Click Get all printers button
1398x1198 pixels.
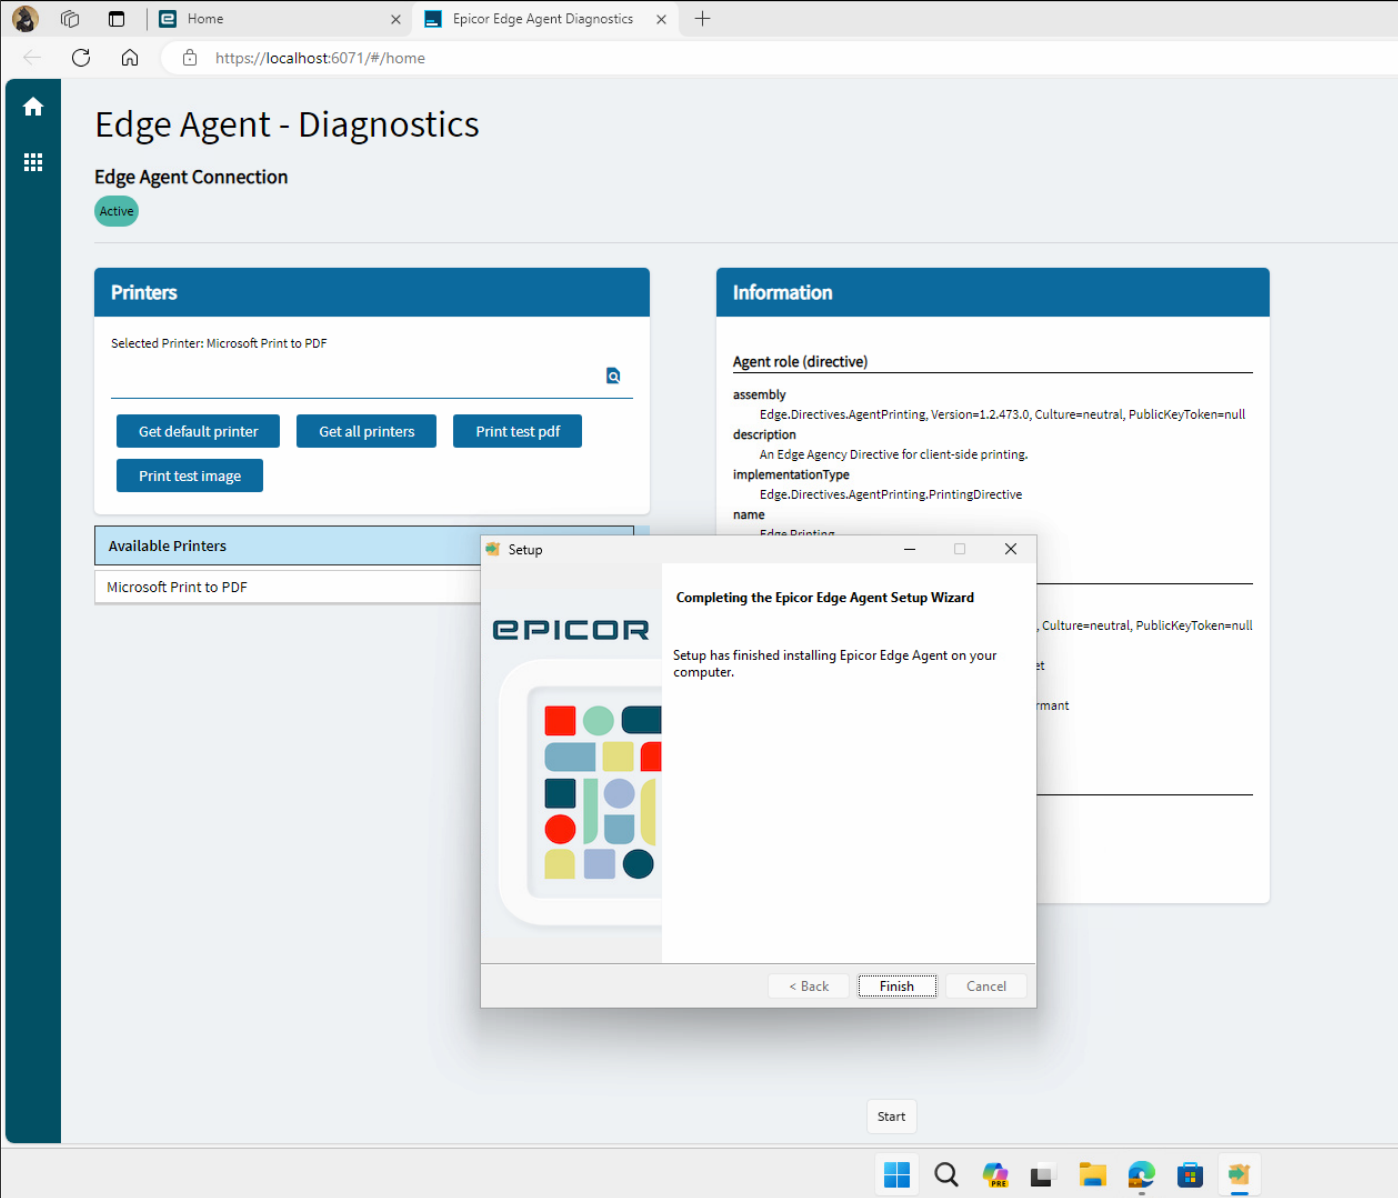pos(366,431)
